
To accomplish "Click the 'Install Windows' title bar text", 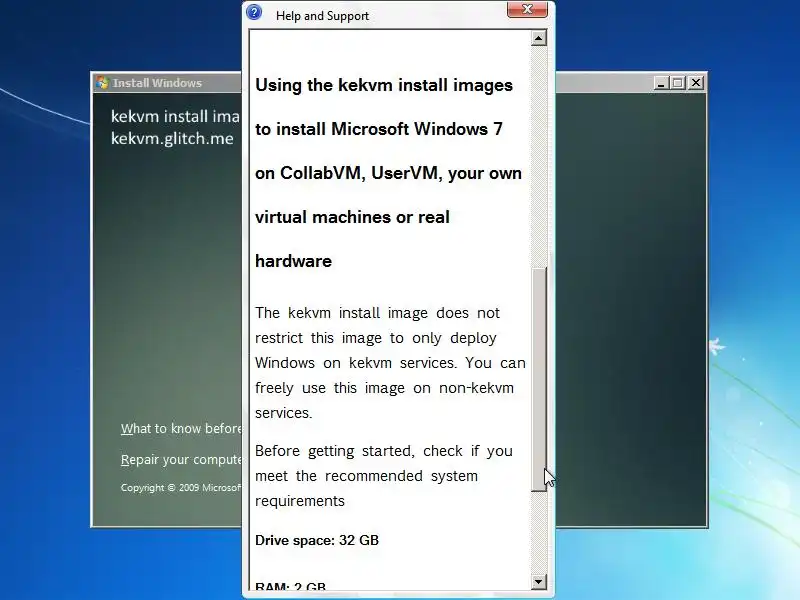I will pos(157,83).
